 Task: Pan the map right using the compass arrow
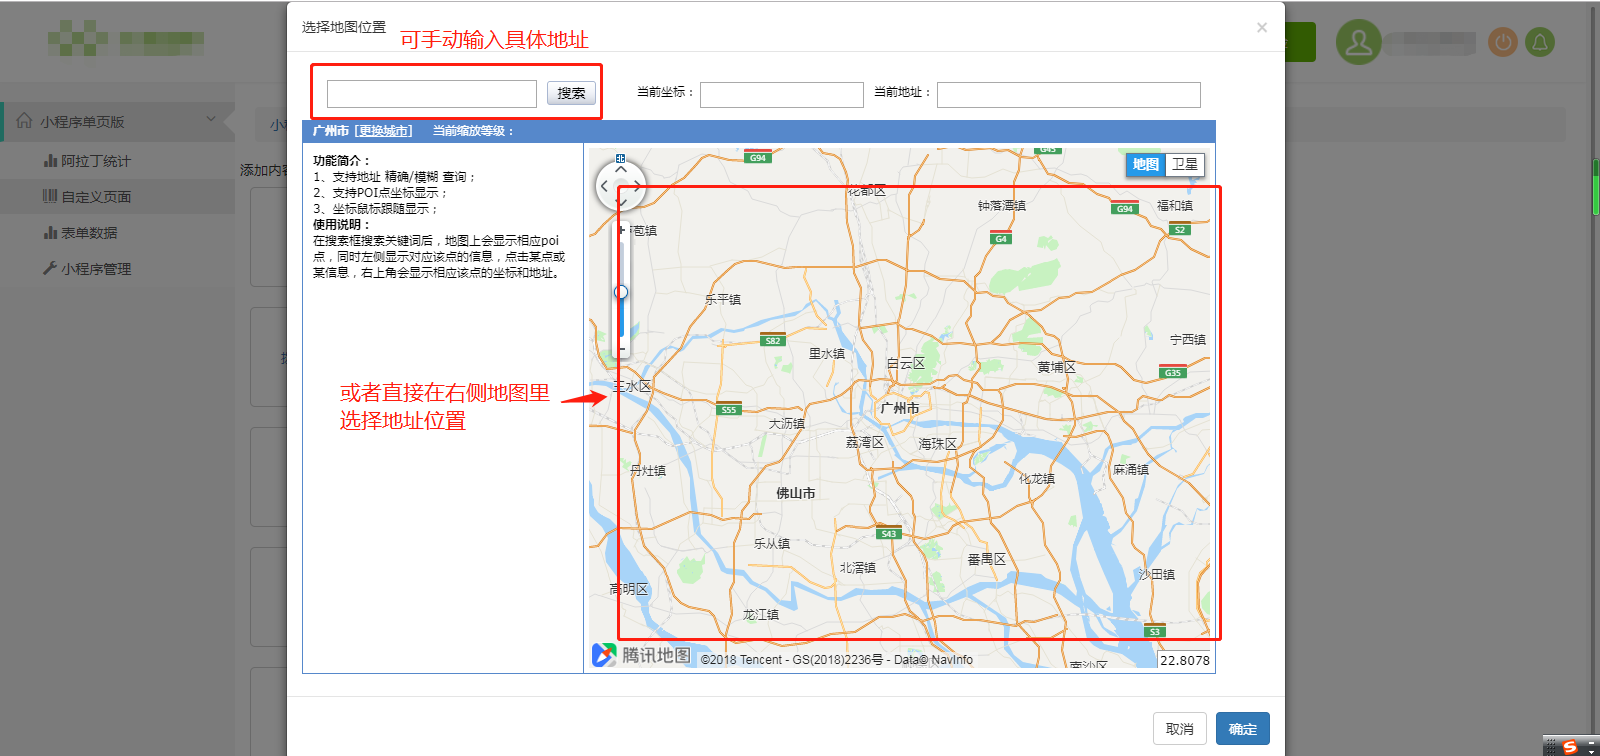(x=637, y=186)
